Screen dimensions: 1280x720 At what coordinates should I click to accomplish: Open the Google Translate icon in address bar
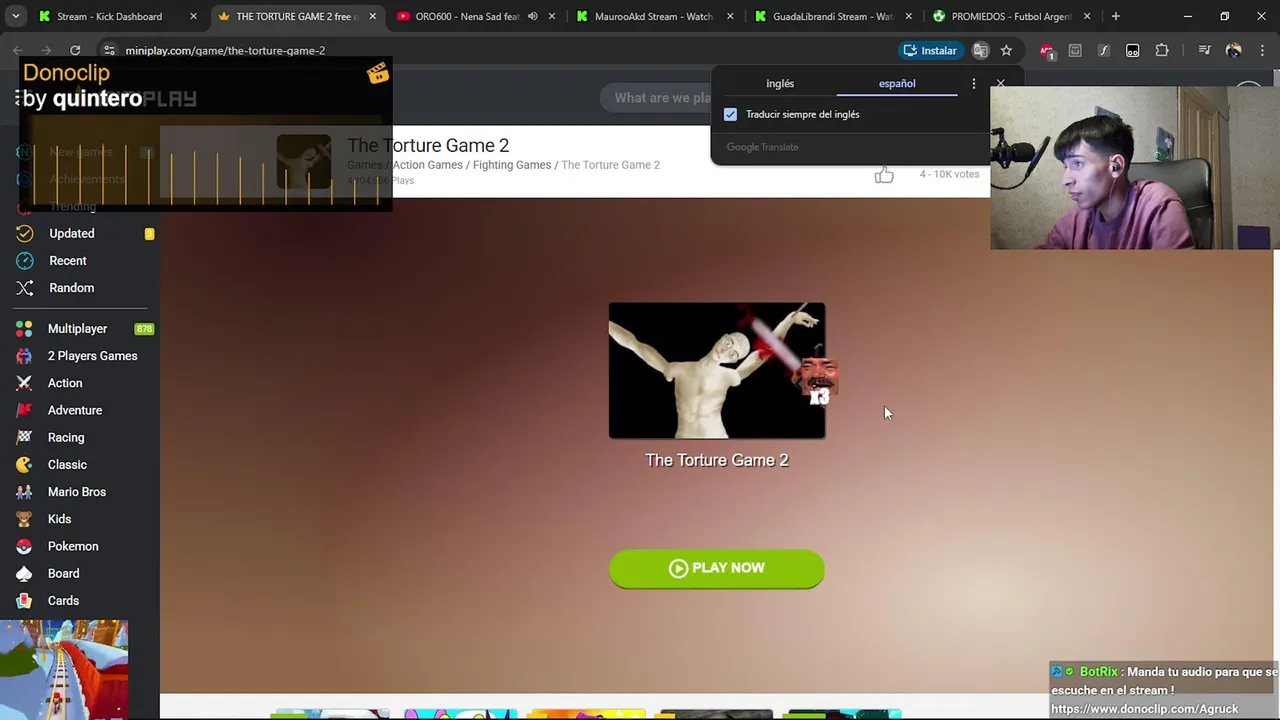click(x=980, y=50)
